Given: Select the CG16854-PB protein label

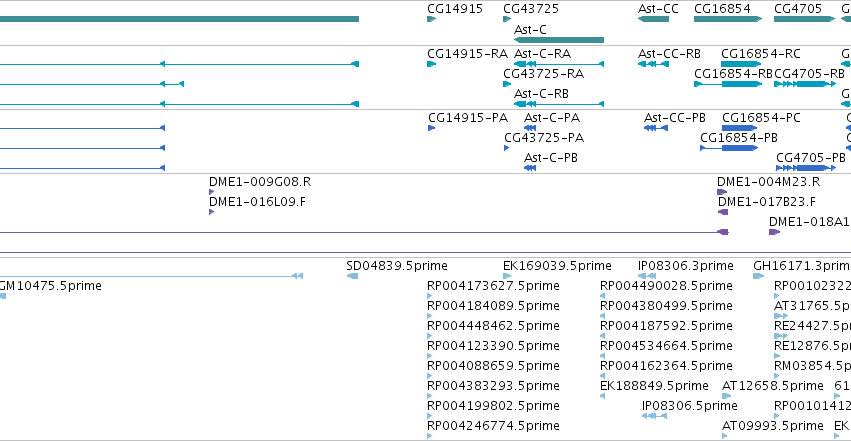Looking at the screenshot, I should (739, 138).
